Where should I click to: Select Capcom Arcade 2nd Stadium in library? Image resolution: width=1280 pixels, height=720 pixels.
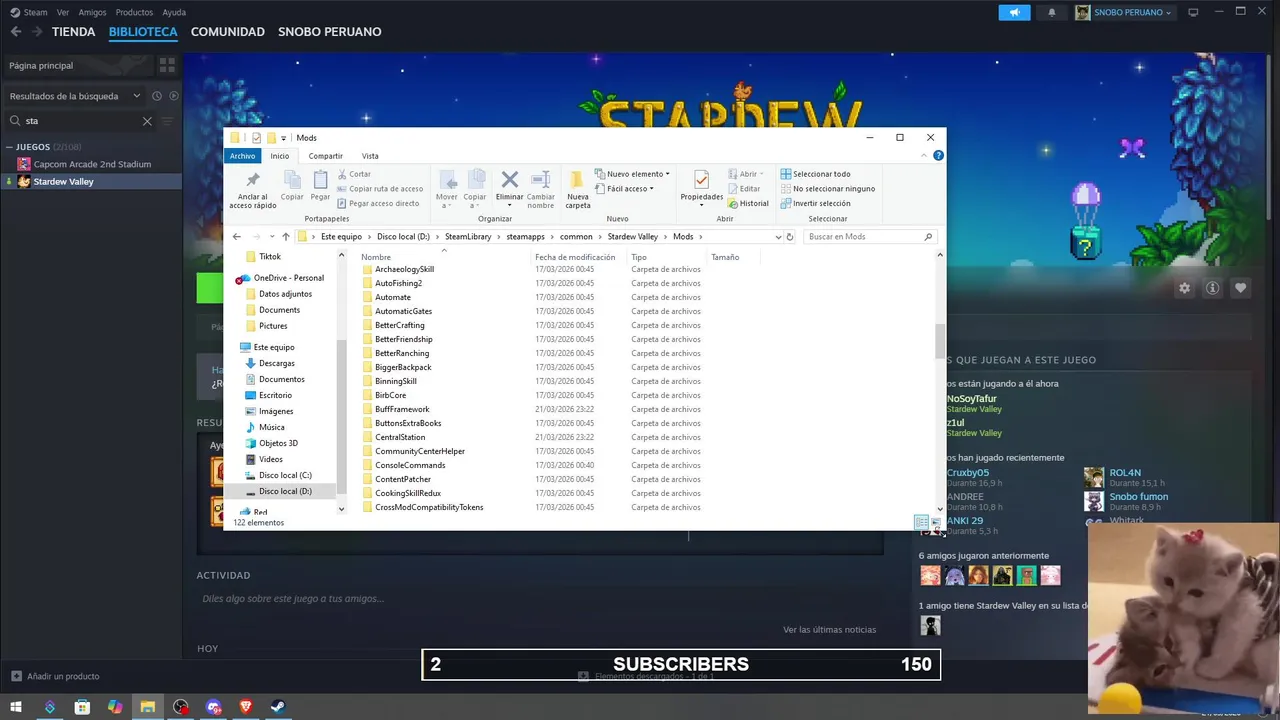(92, 164)
